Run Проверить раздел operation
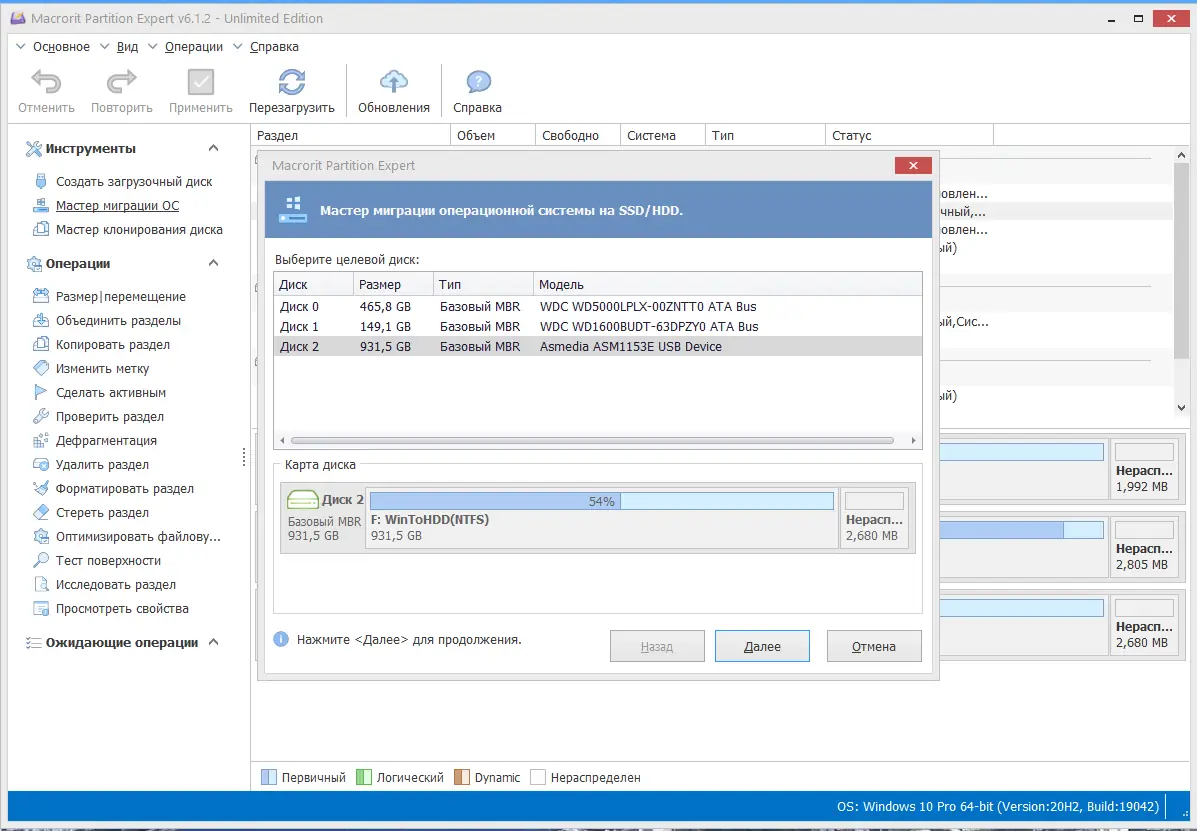Image resolution: width=1197 pixels, height=831 pixels. [x=110, y=417]
